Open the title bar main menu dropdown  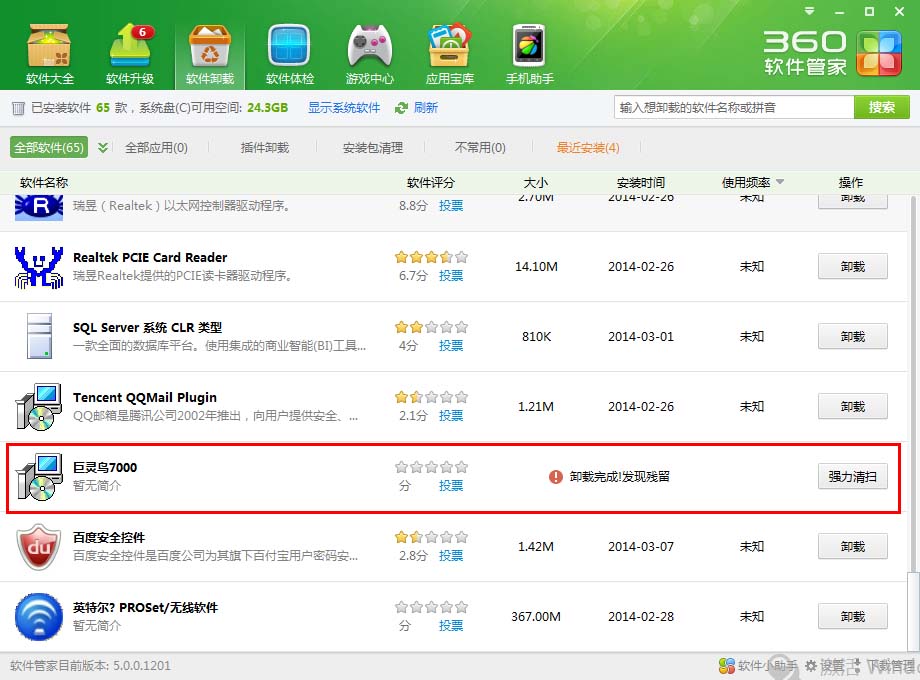[x=811, y=12]
